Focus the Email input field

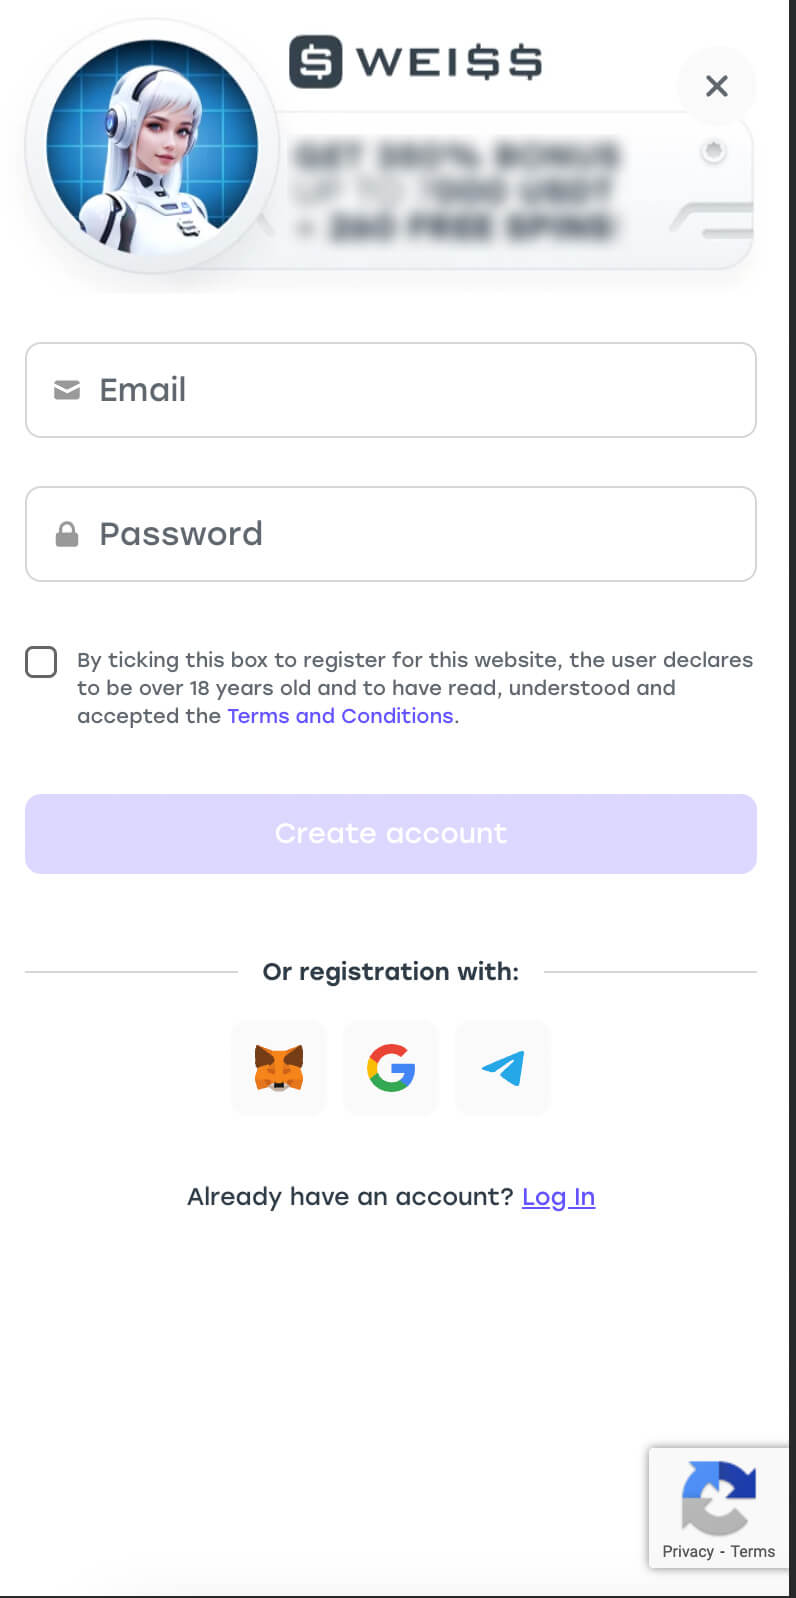(420, 390)
